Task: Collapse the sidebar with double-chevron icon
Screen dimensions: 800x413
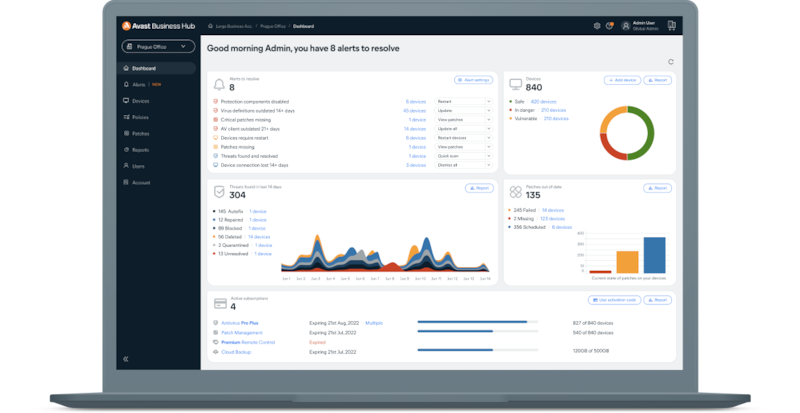Action: click(126, 359)
